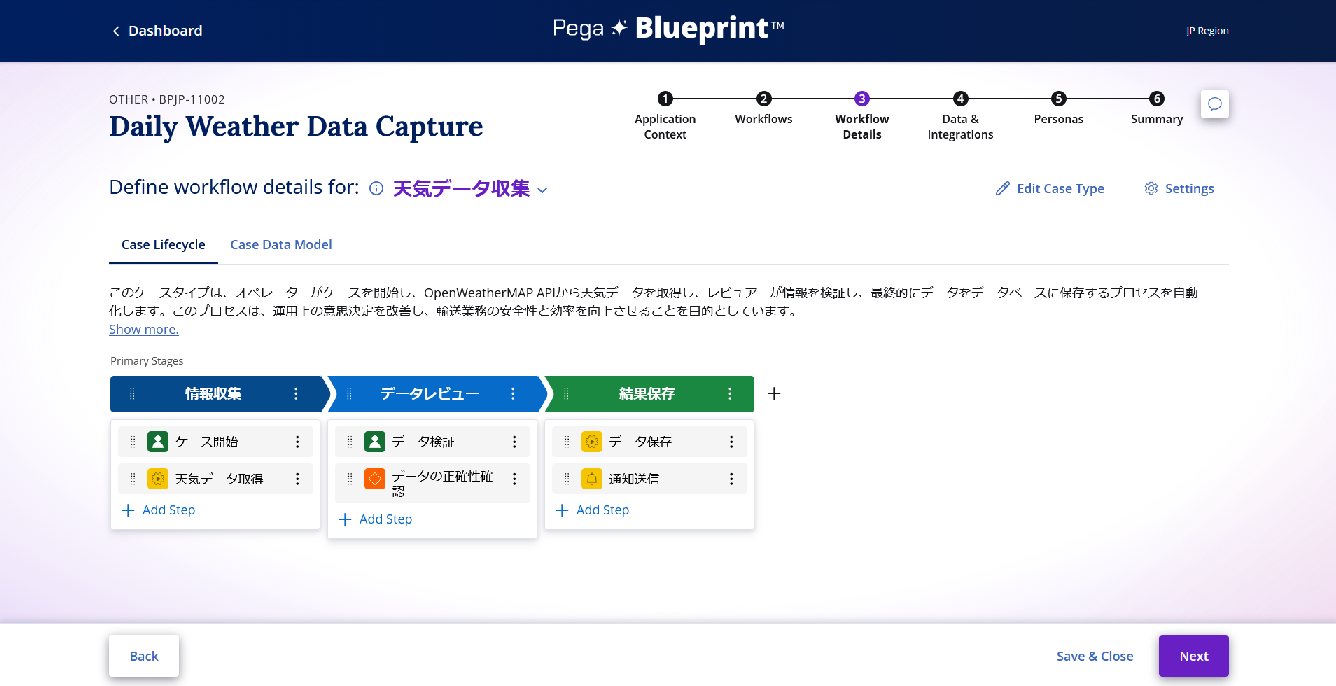The width and height of the screenshot is (1336, 686).
Task: Open the データレビュー stage three-dot menu
Action: (x=513, y=394)
